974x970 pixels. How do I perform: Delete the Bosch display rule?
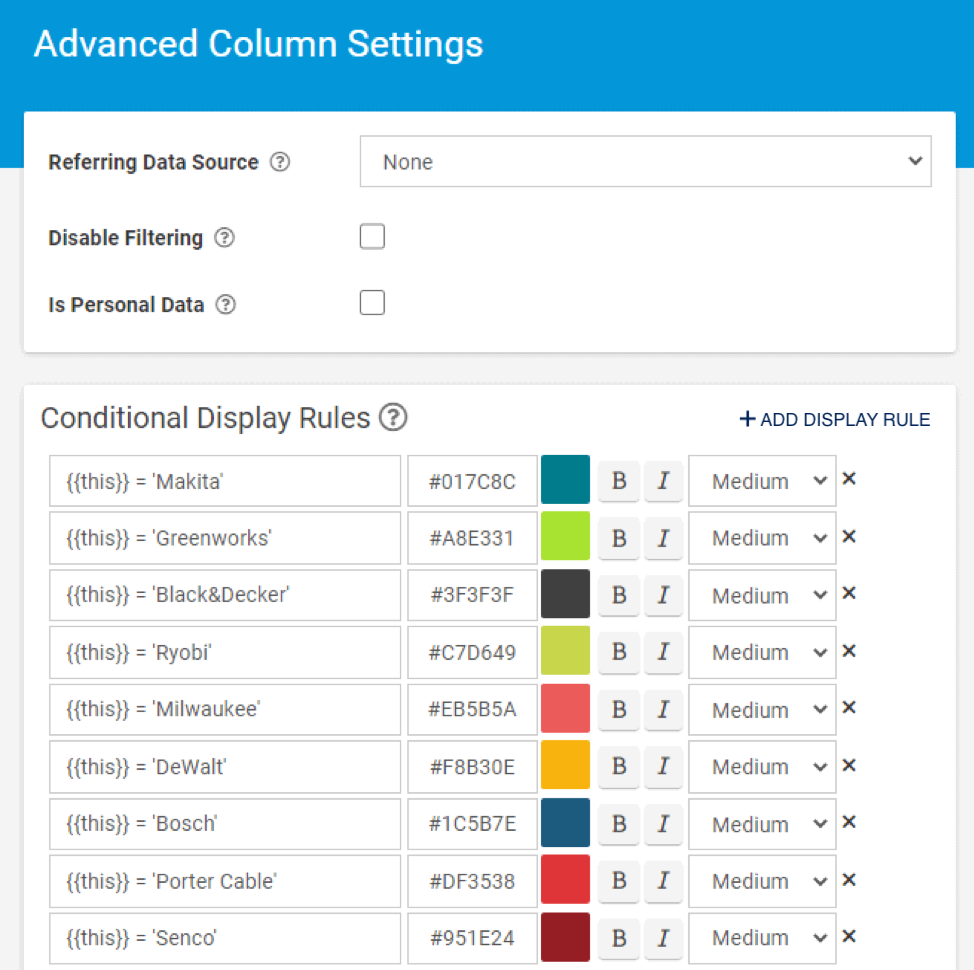tap(849, 822)
